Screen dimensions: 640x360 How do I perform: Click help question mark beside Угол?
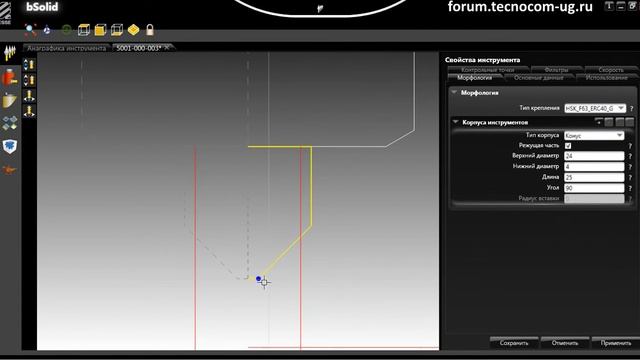click(x=631, y=188)
